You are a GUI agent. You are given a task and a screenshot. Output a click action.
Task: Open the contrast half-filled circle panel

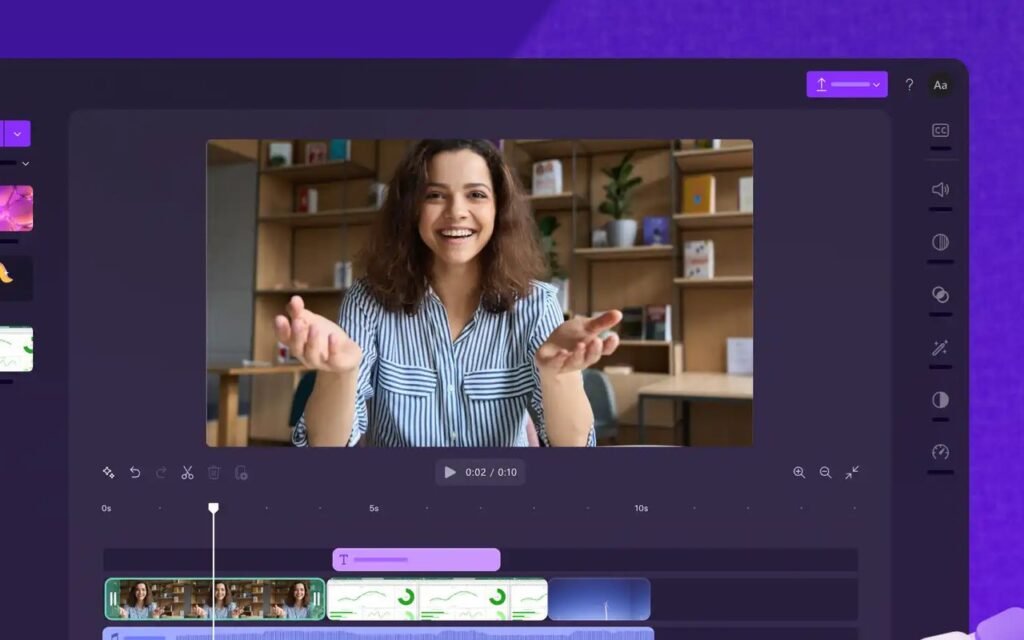(x=940, y=400)
